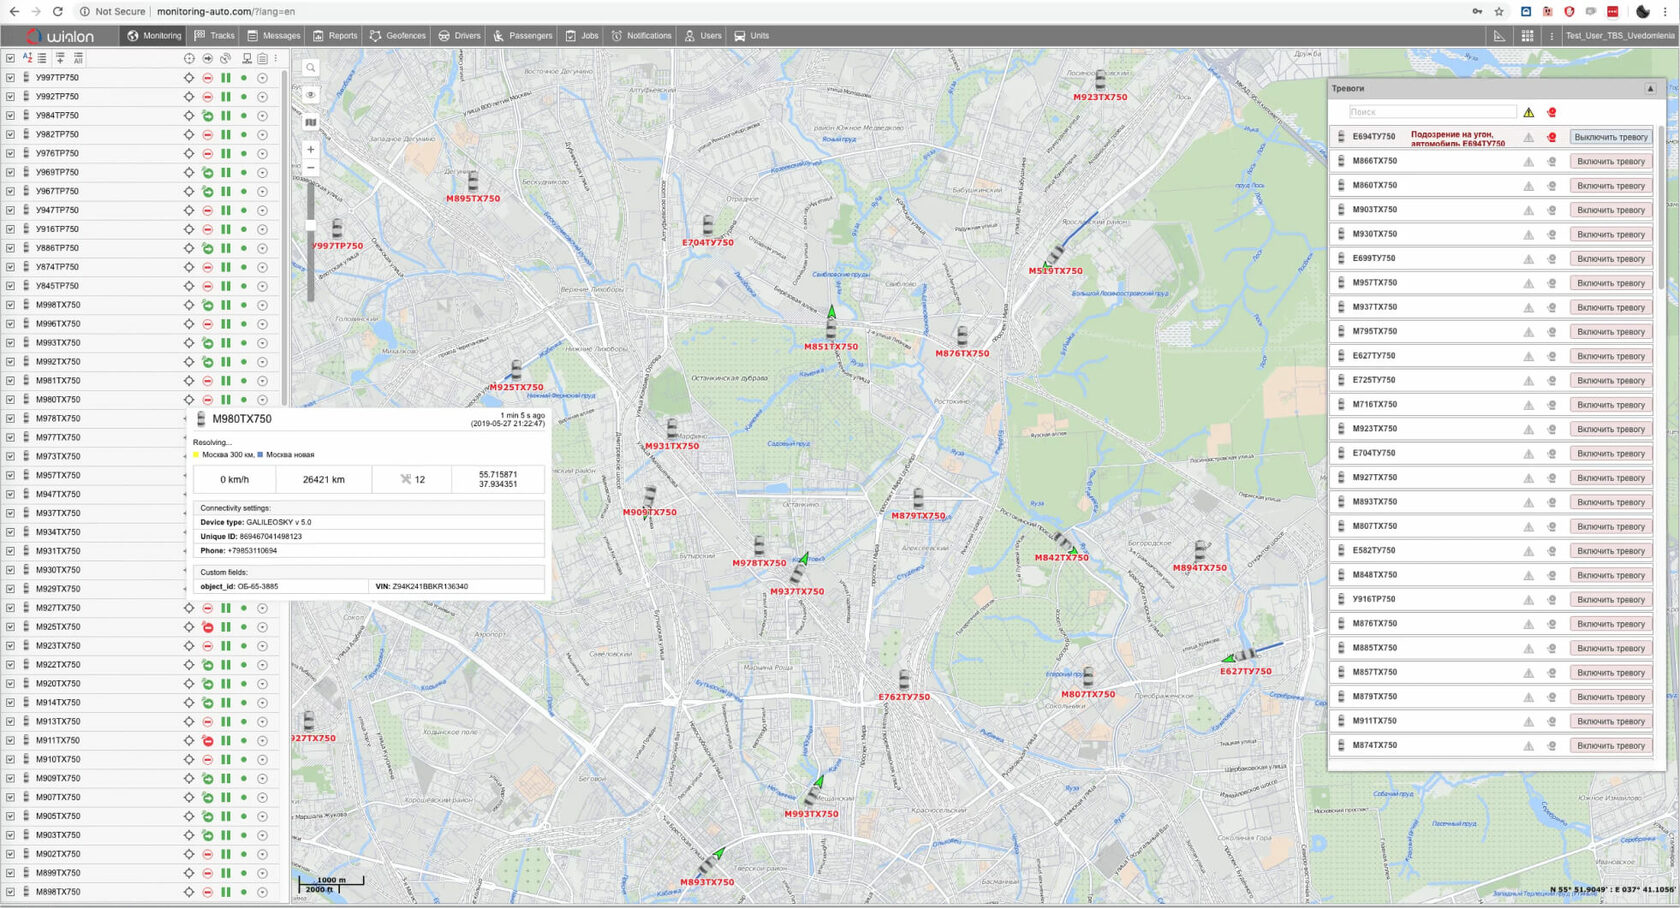Screen dimensions: 1680x908
Task: Click the red alarm siren icon for E694TY750
Action: coord(1551,137)
